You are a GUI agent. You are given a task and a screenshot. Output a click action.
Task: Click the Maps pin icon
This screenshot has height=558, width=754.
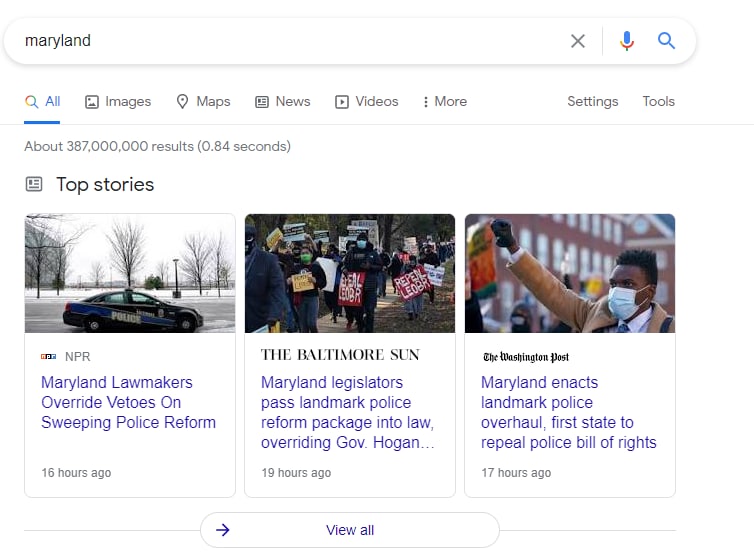[x=182, y=101]
